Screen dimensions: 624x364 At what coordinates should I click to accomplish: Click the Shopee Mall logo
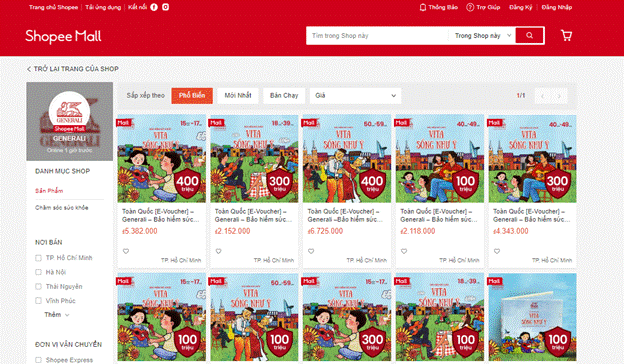pyautogui.click(x=63, y=36)
